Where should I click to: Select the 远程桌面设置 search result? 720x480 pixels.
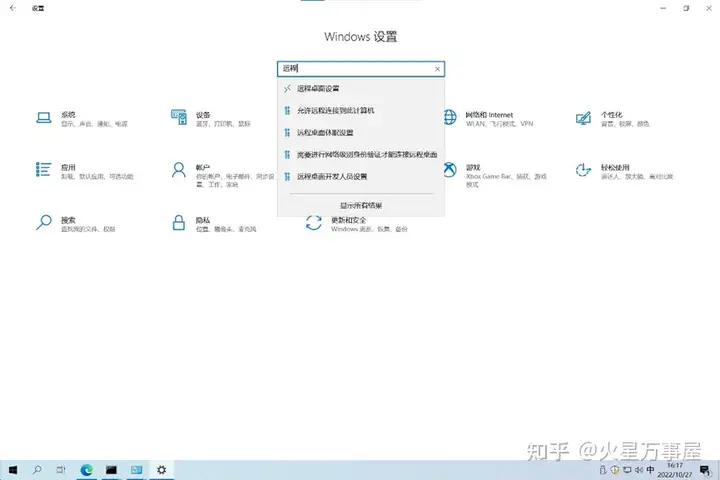pos(361,89)
